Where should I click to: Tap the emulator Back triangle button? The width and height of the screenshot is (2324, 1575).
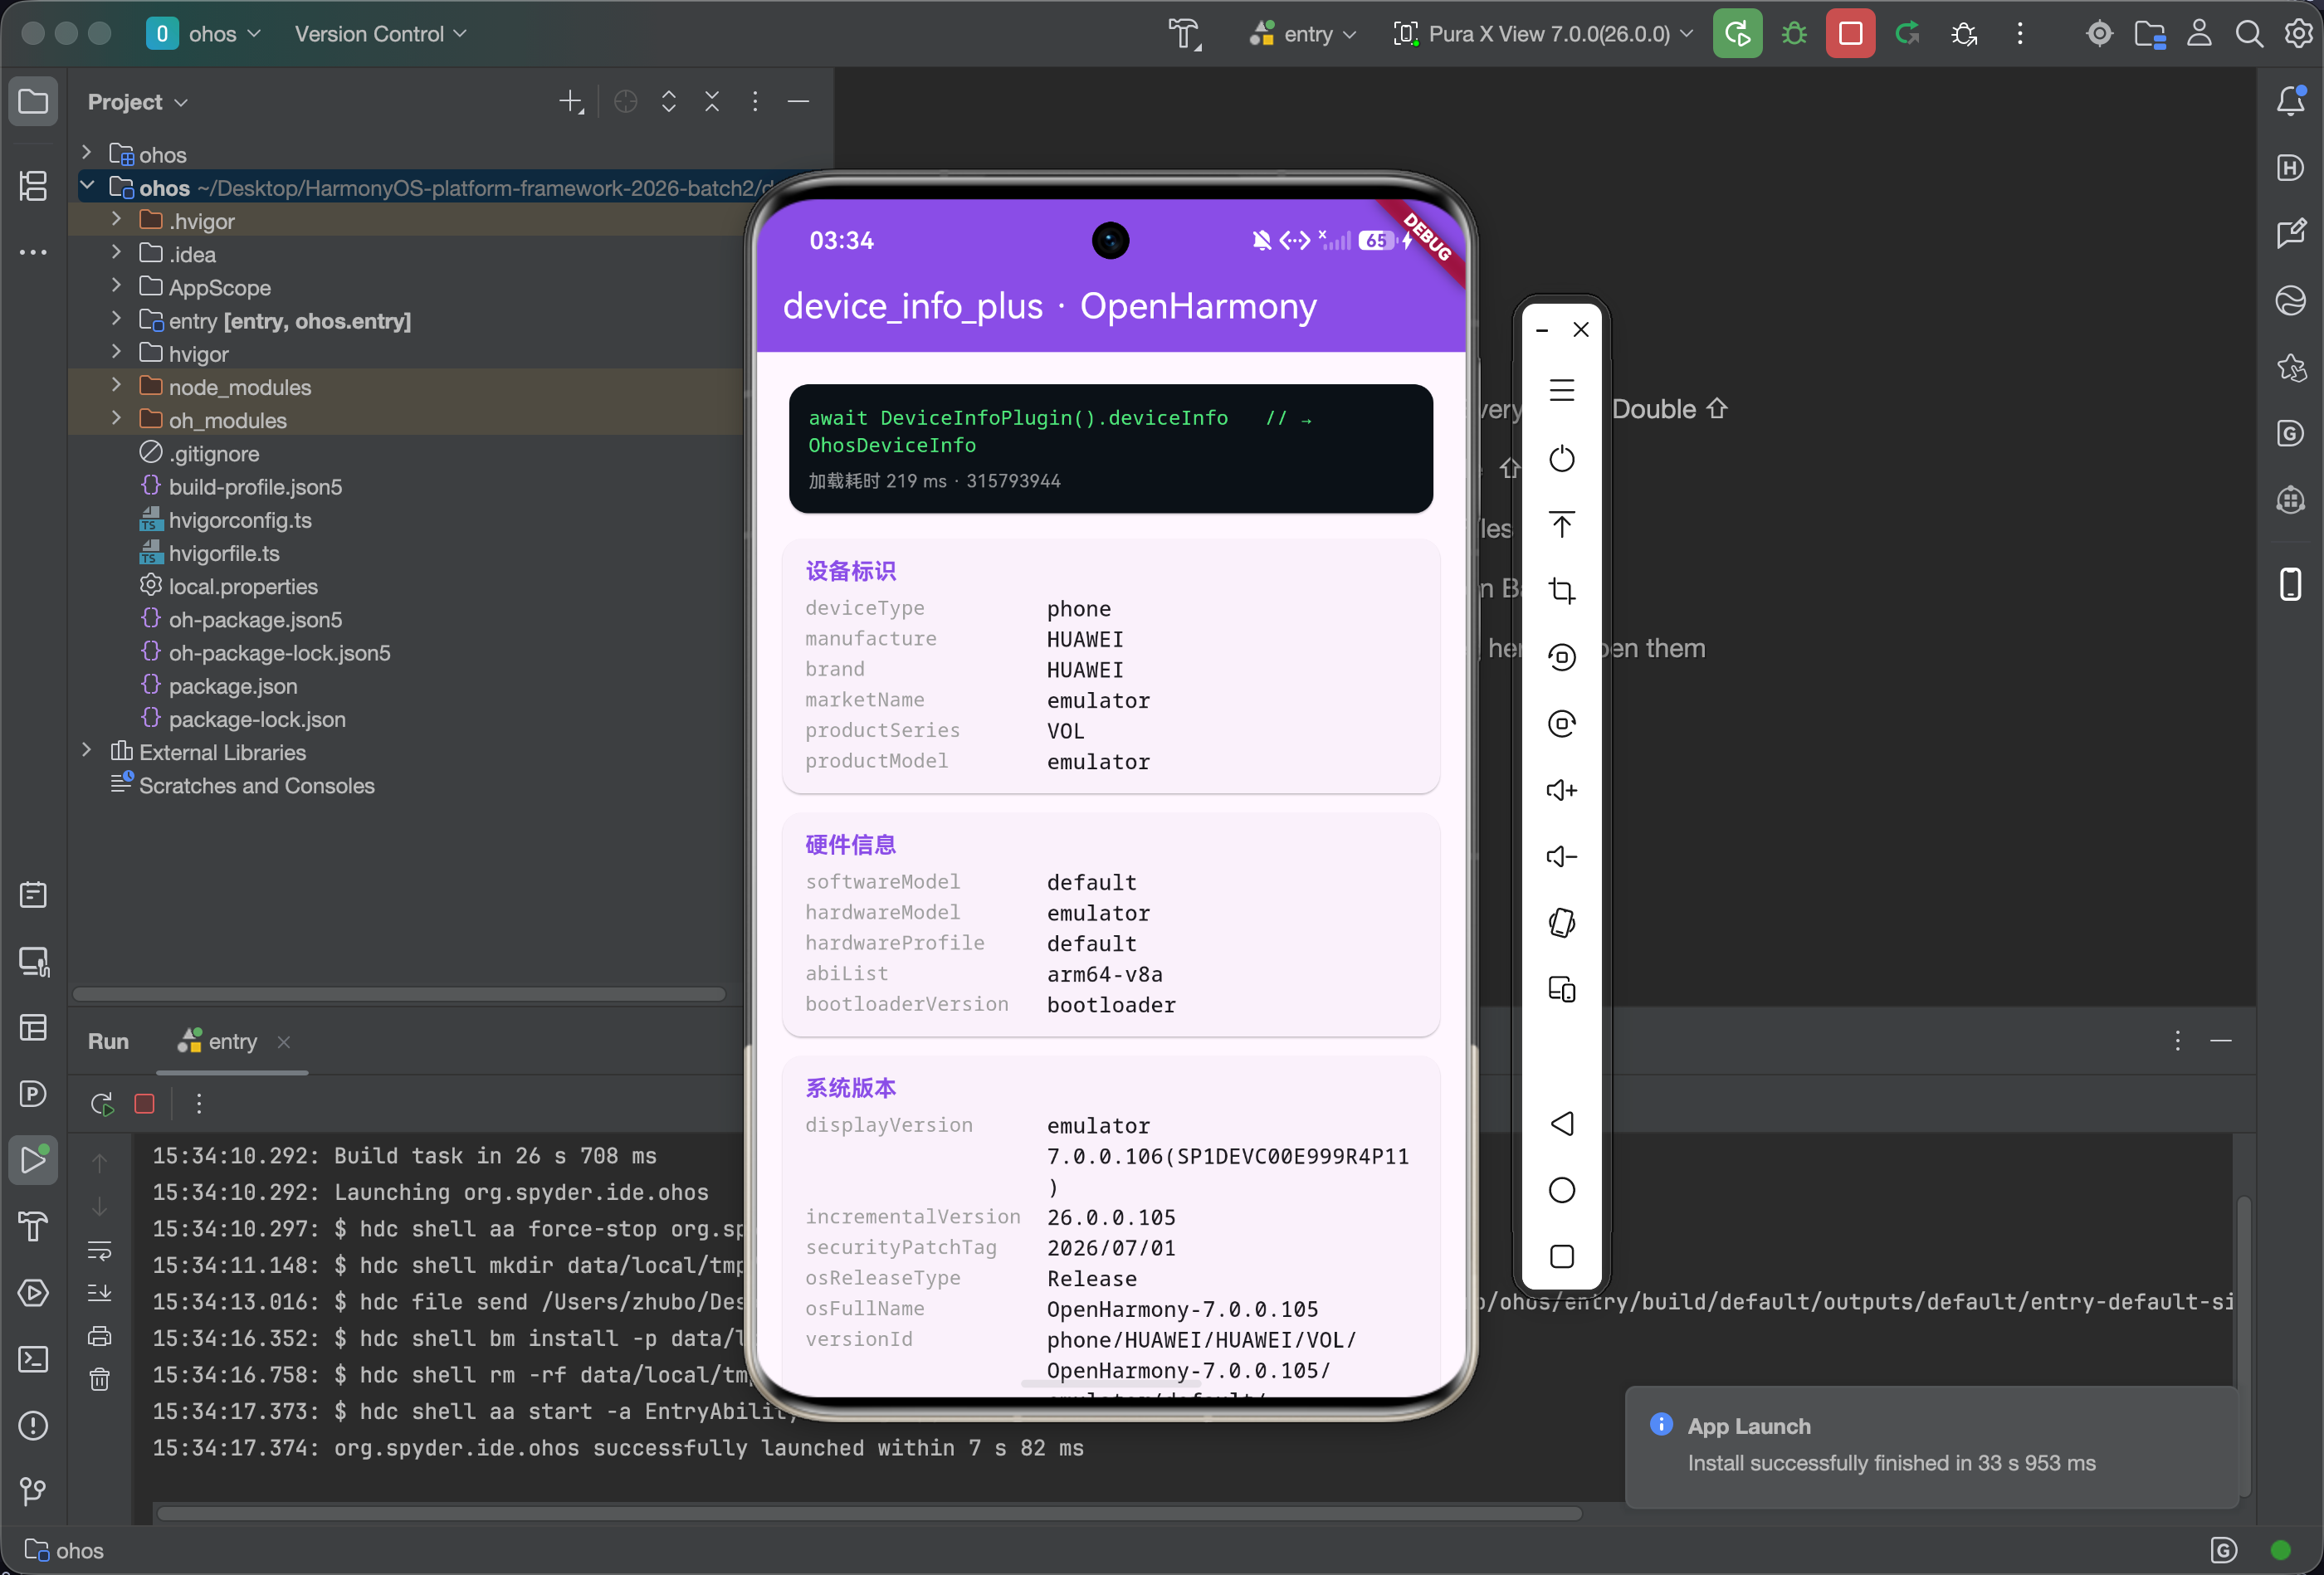pos(1561,1123)
